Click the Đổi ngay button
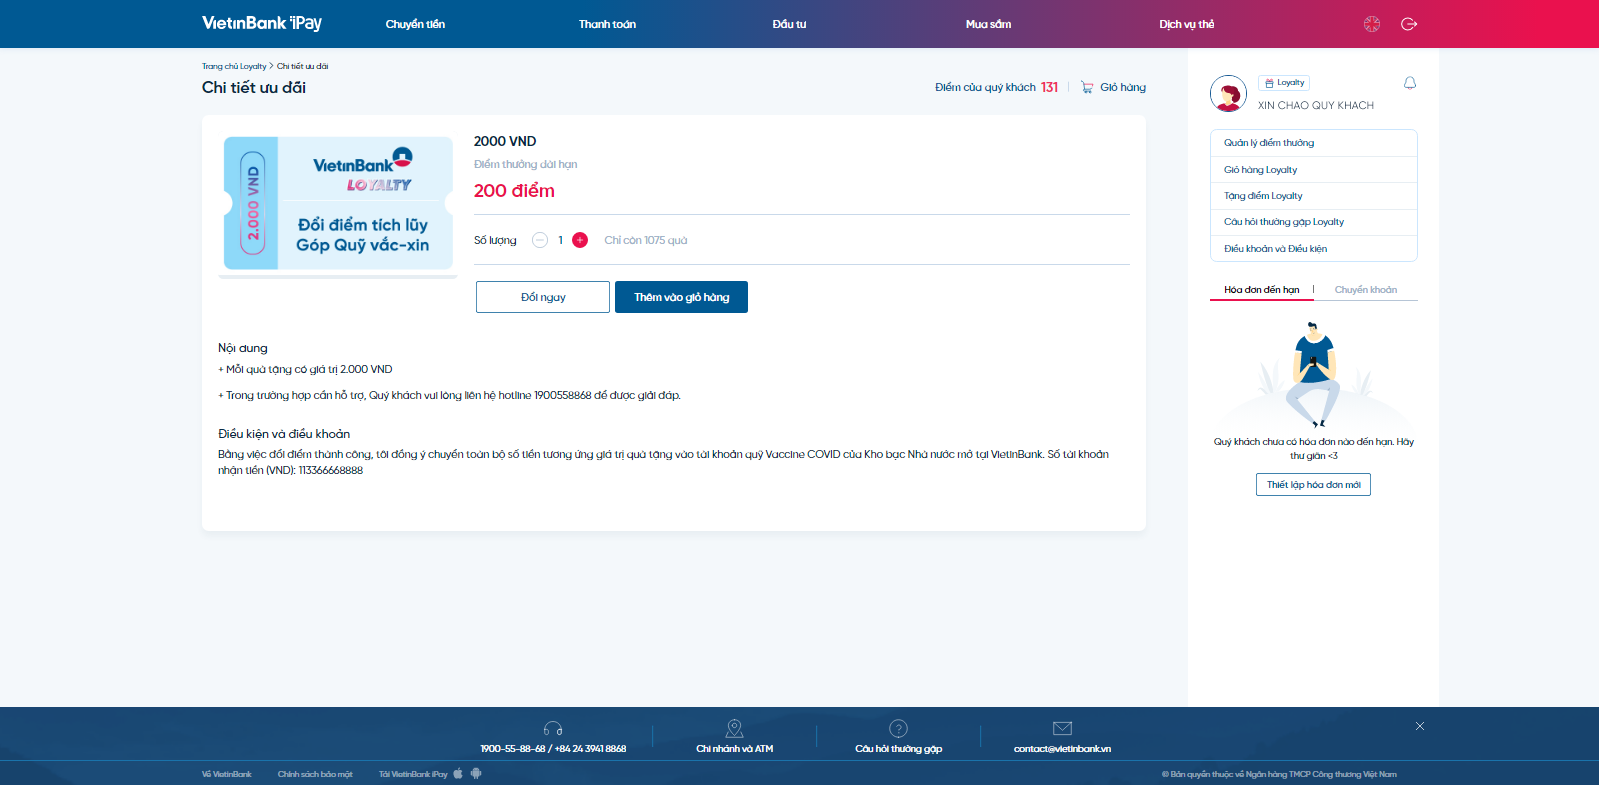The image size is (1599, 785). tap(543, 297)
